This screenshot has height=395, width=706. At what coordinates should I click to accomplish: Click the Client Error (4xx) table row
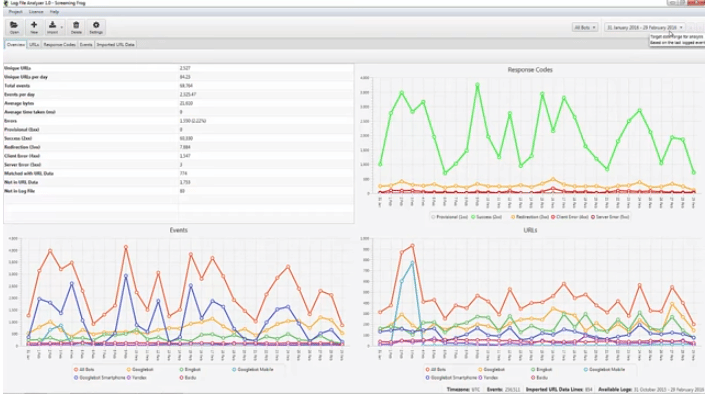coord(179,156)
